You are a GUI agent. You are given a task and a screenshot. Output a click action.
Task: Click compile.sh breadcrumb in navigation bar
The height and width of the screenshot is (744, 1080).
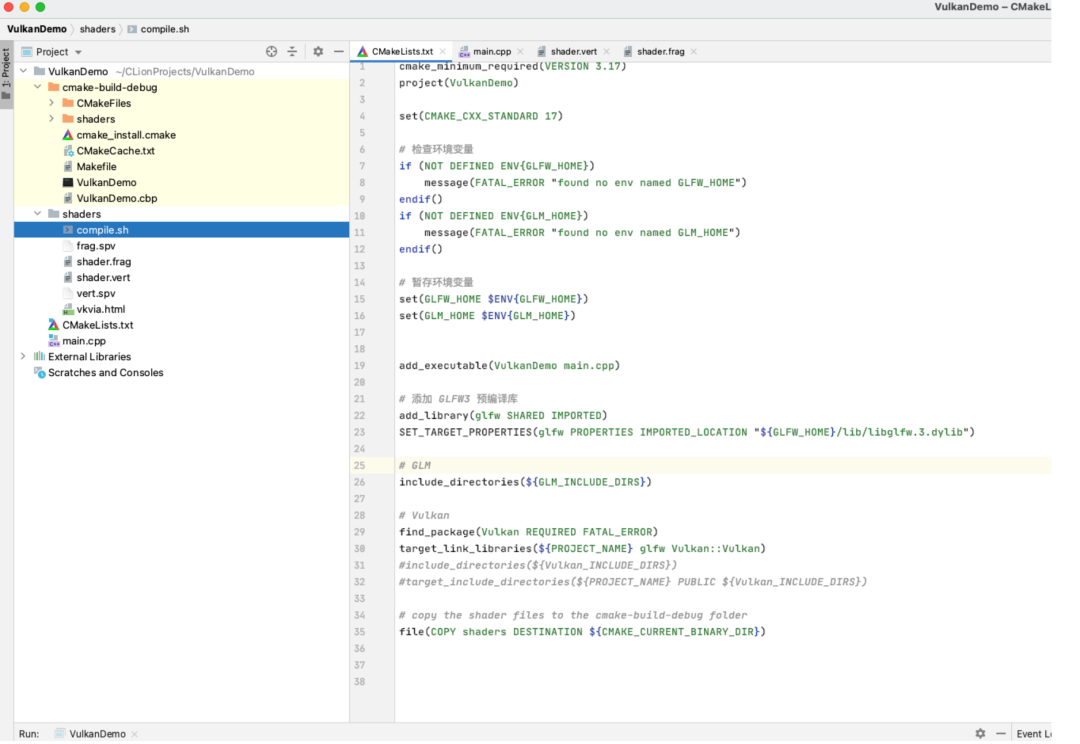(x=165, y=29)
